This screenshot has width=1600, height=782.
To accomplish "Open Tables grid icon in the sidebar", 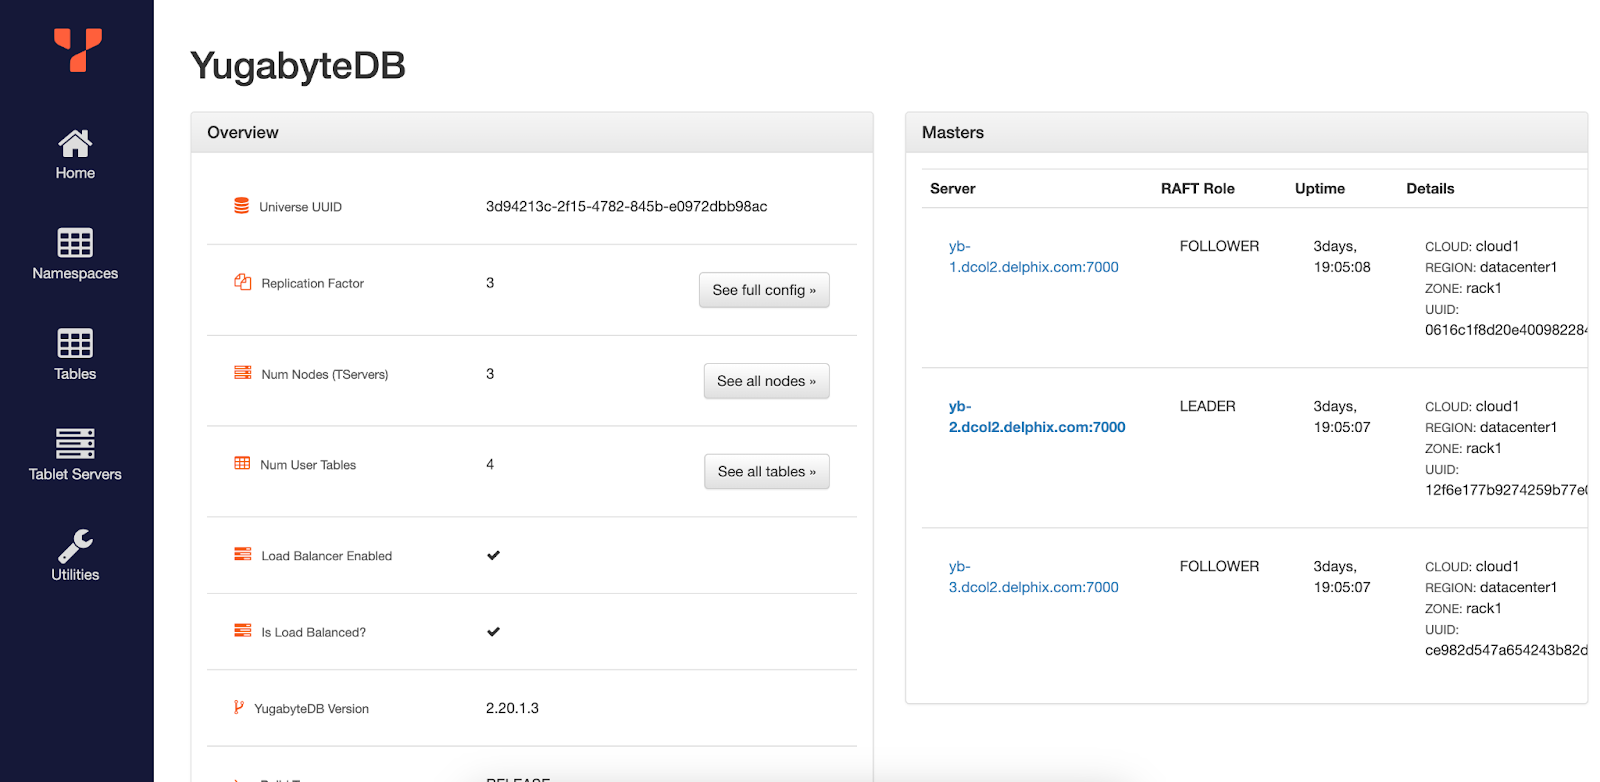I will coord(75,343).
